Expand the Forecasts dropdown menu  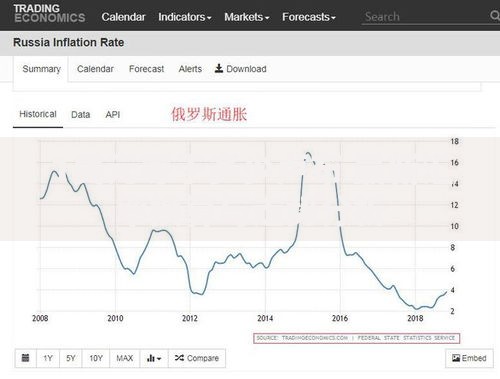(x=309, y=17)
